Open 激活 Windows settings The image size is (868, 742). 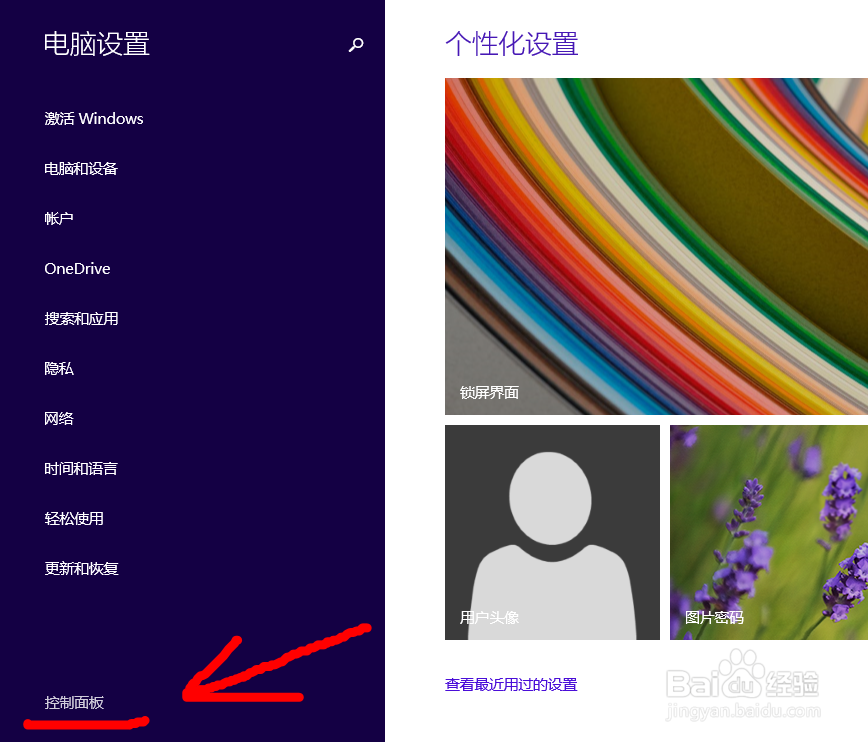pyautogui.click(x=94, y=118)
